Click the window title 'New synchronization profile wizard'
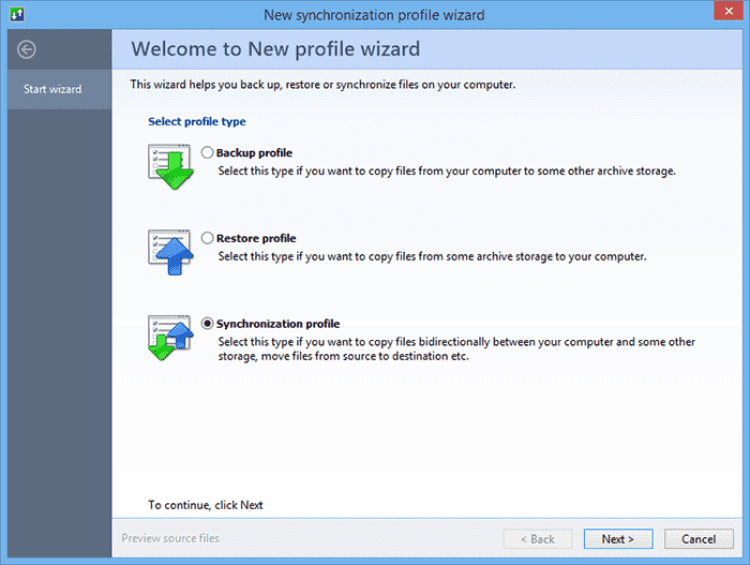Screen dimensions: 750x565 point(374,15)
